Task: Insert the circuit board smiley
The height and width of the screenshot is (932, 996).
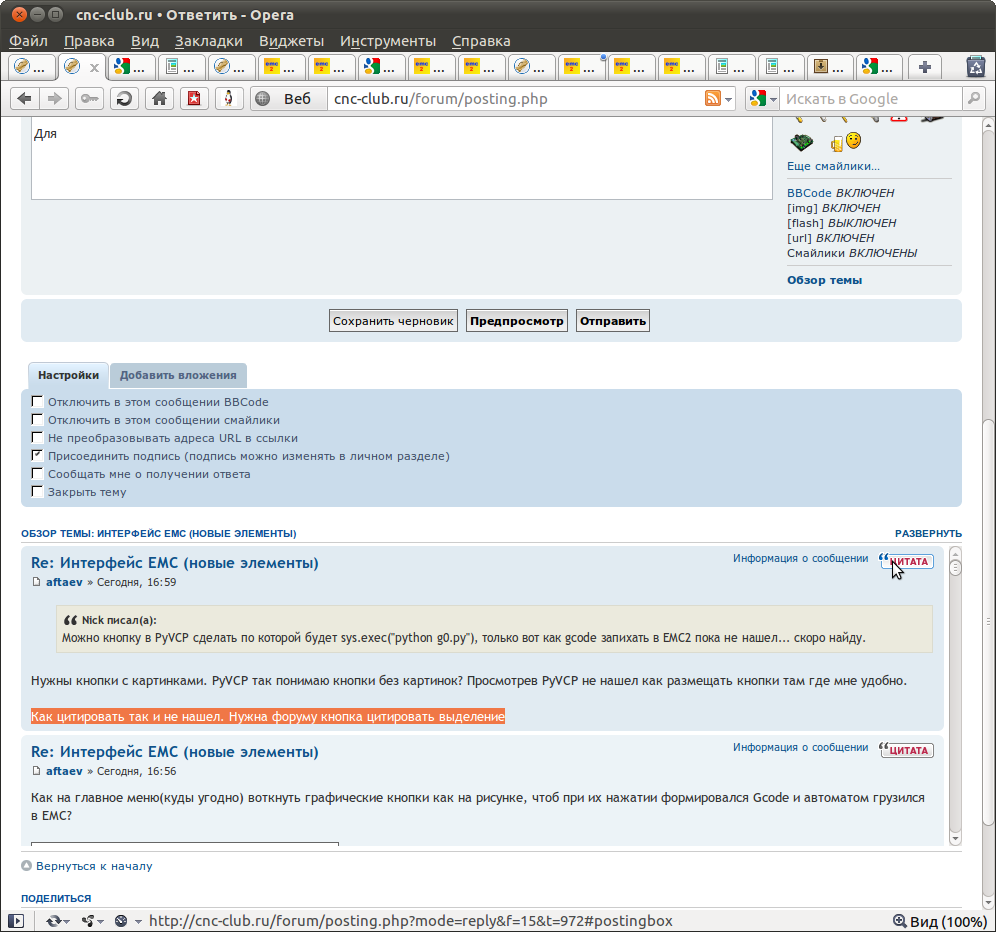Action: click(x=802, y=142)
